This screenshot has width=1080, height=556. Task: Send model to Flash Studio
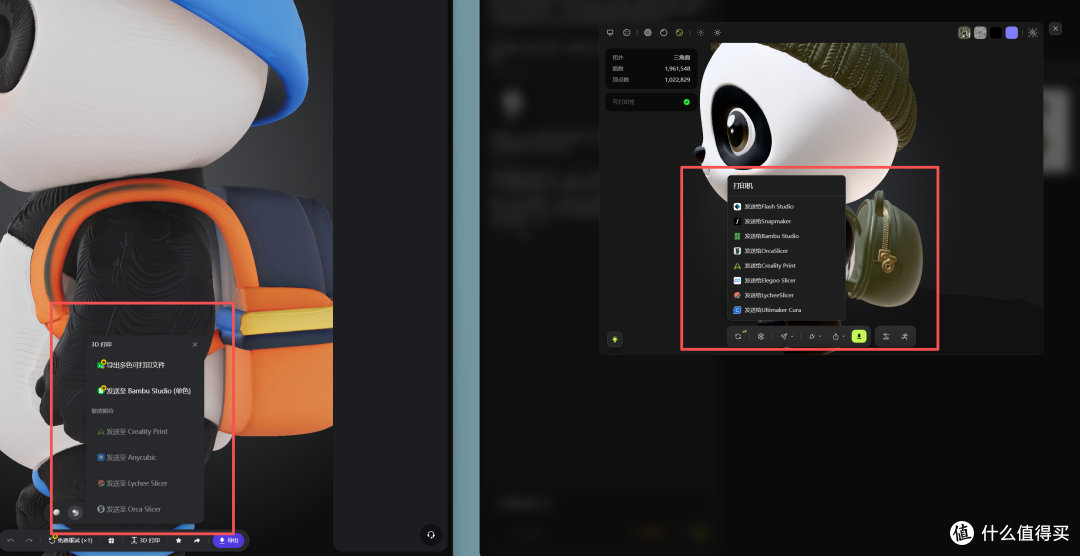[786, 207]
